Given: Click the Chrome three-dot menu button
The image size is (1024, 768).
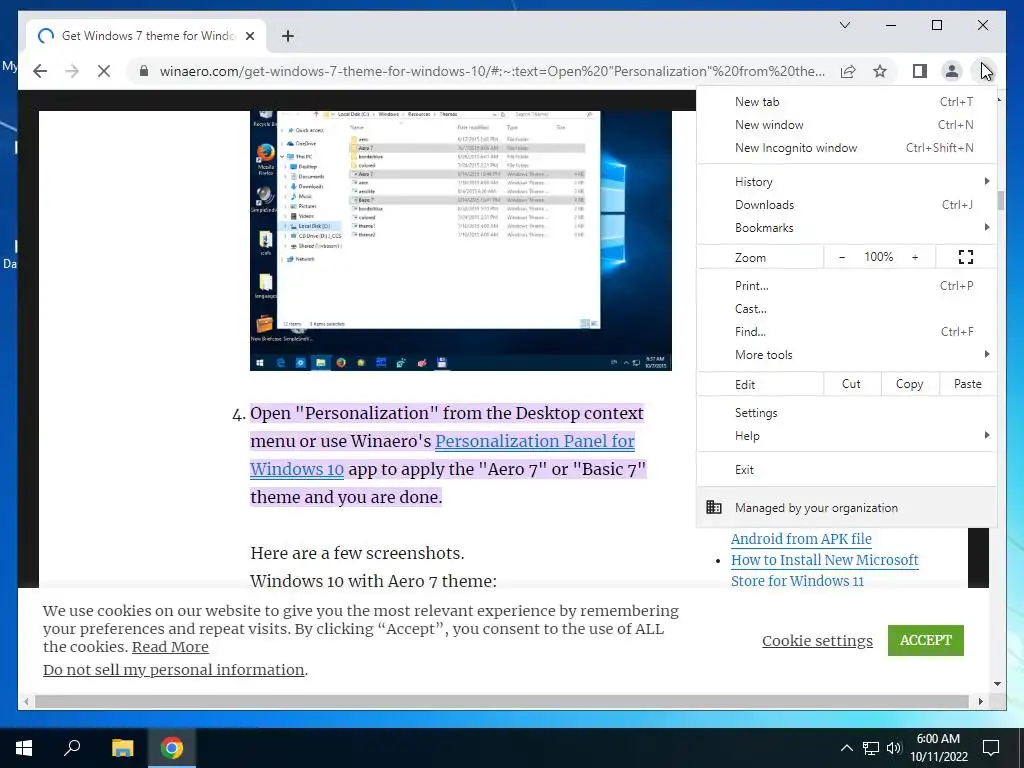Looking at the screenshot, I should pyautogui.click(x=984, y=71).
